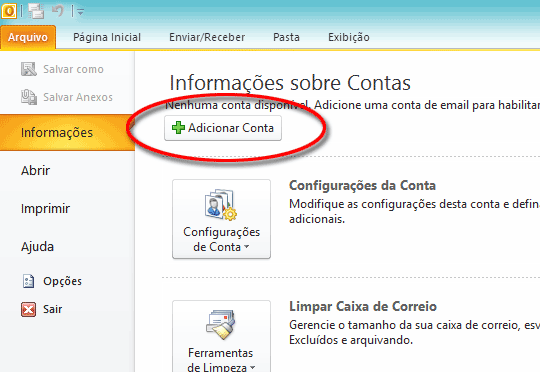
Task: Click the Outlook application icon in title bar
Action: tap(9, 11)
